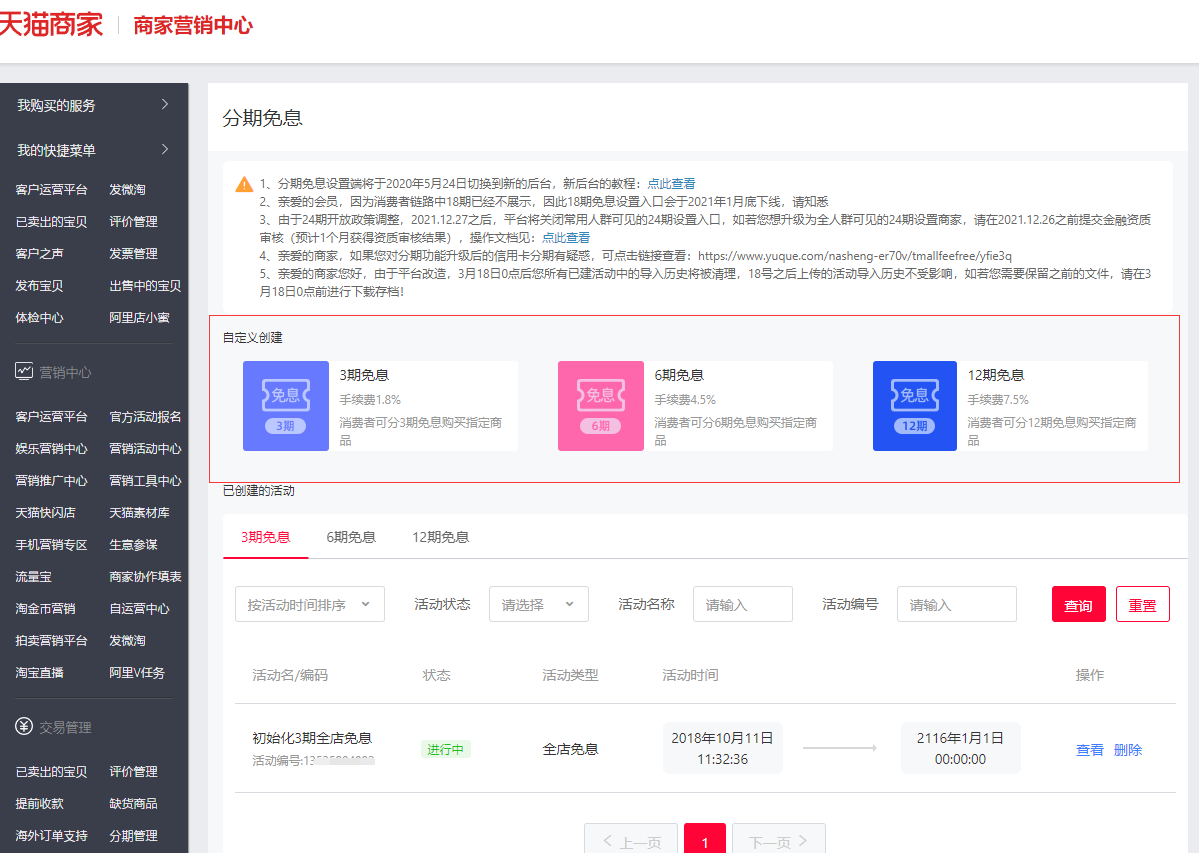Open 淘金币营销 in sidebar

pyautogui.click(x=45, y=609)
